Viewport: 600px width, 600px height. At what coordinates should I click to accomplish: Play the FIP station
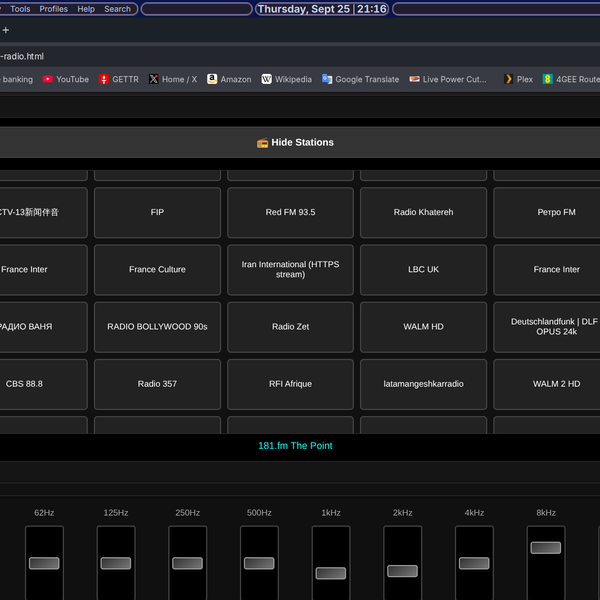coord(157,212)
